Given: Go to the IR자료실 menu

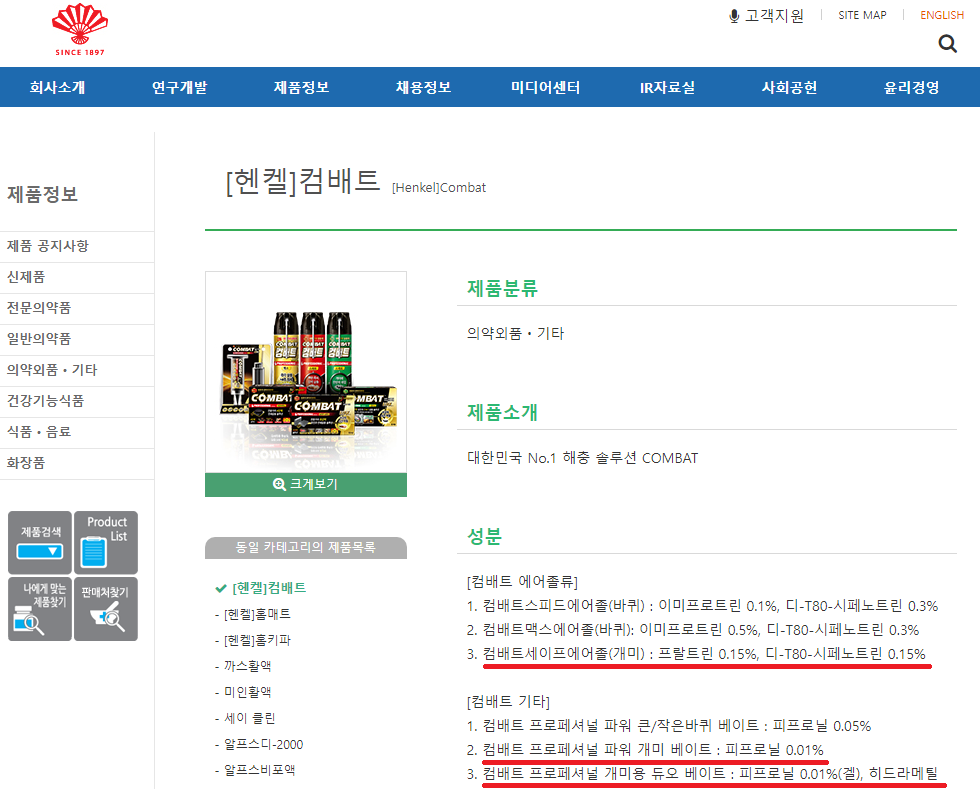Looking at the screenshot, I should coord(667,87).
